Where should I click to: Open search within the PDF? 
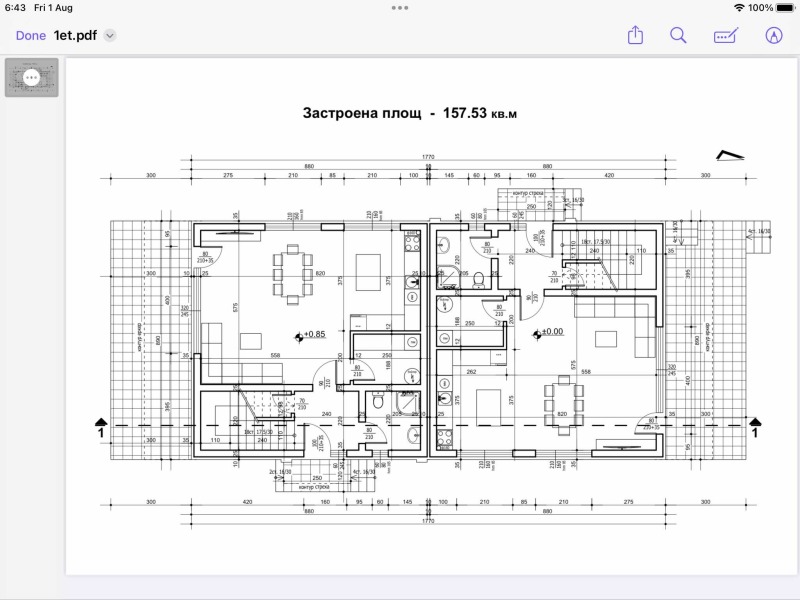point(677,35)
